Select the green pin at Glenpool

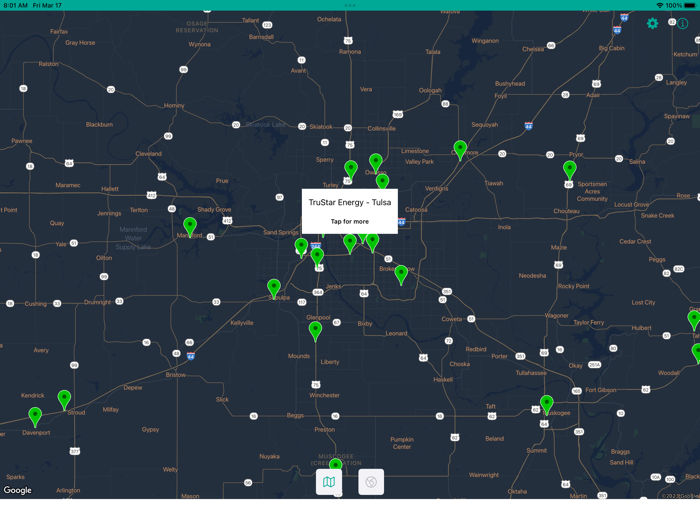coord(315,331)
